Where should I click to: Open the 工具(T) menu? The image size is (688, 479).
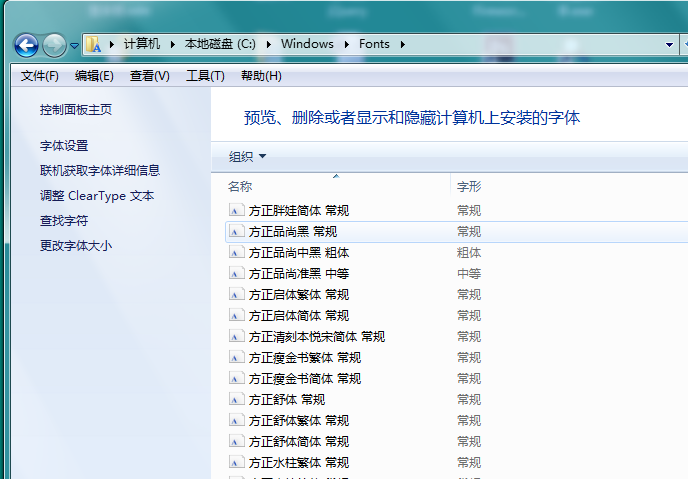tap(205, 76)
